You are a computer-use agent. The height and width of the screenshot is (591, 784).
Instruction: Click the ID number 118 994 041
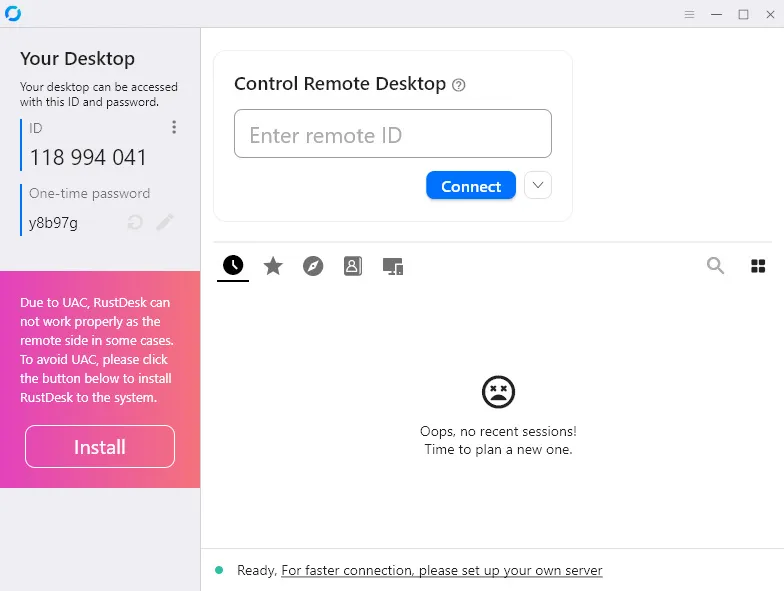click(x=88, y=158)
